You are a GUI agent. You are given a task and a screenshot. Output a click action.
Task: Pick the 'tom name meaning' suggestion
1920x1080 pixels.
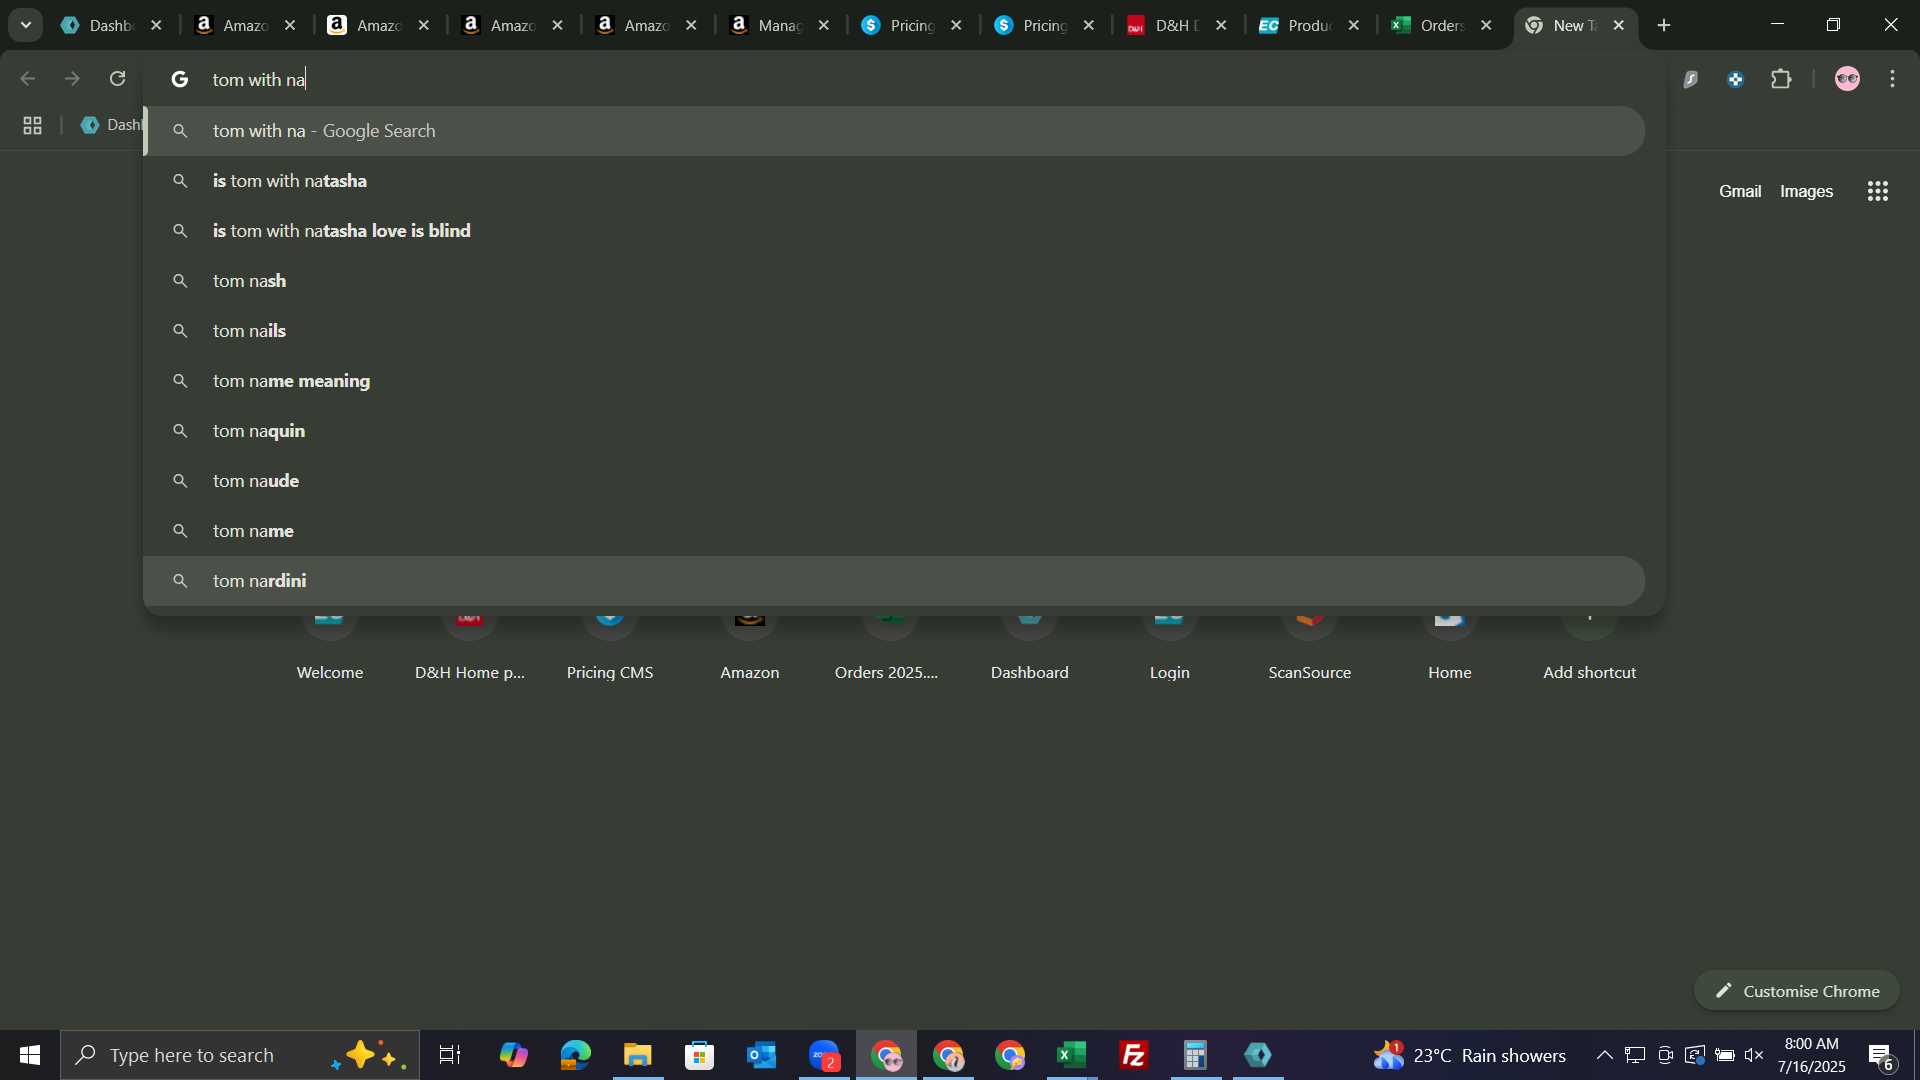(895, 381)
